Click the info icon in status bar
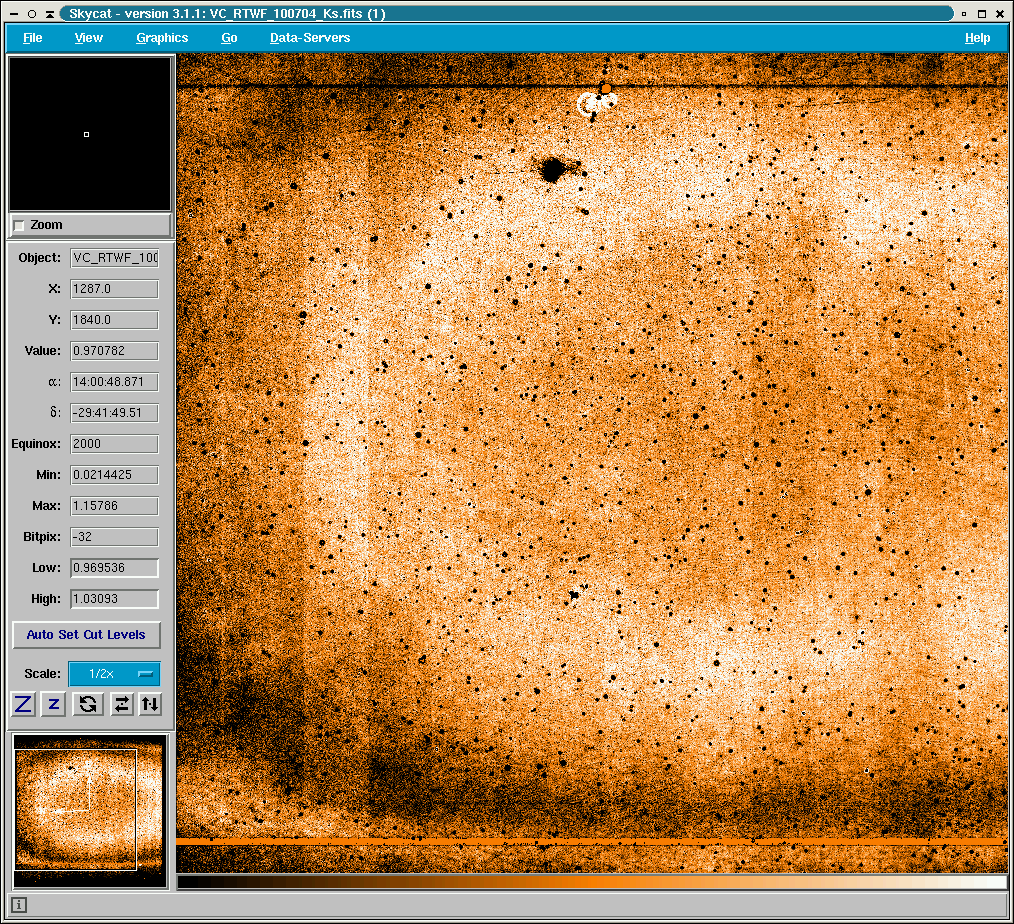Image resolution: width=1014 pixels, height=924 pixels. (19, 905)
